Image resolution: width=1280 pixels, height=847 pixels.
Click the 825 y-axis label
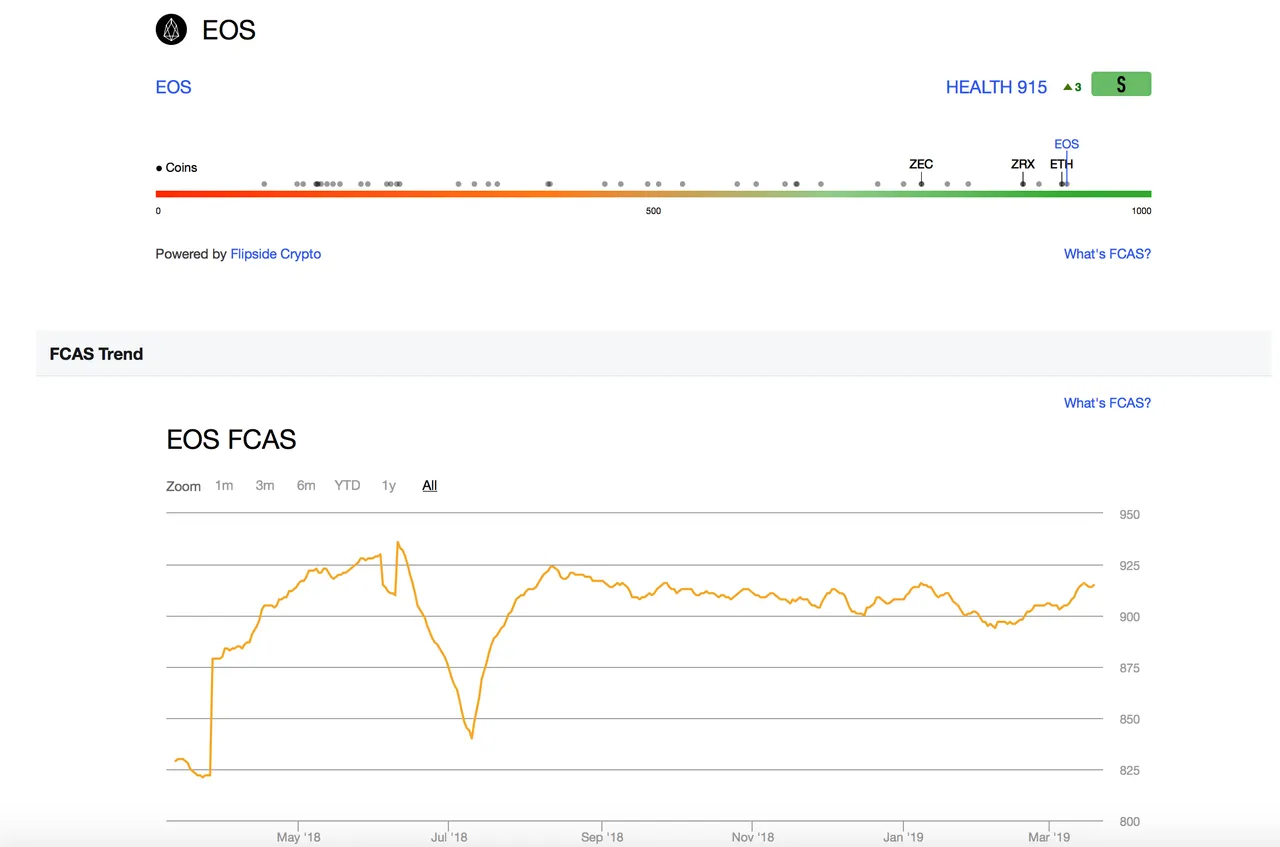1129,770
